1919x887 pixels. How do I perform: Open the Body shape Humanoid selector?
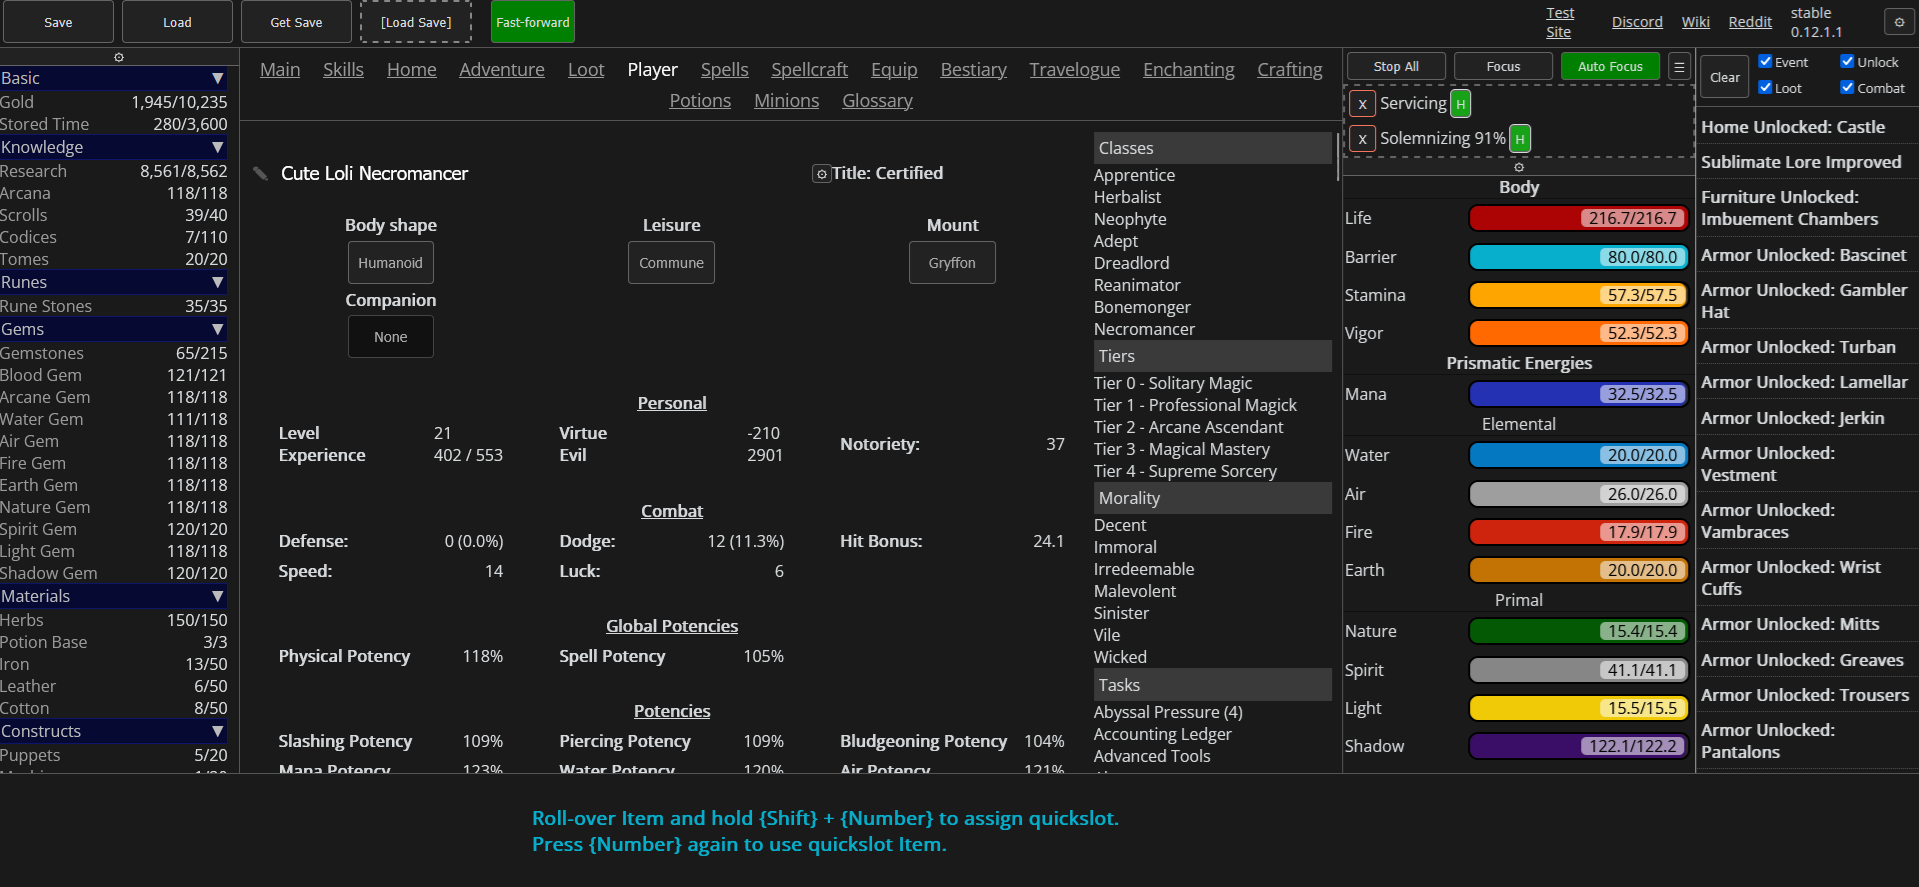pyautogui.click(x=390, y=263)
